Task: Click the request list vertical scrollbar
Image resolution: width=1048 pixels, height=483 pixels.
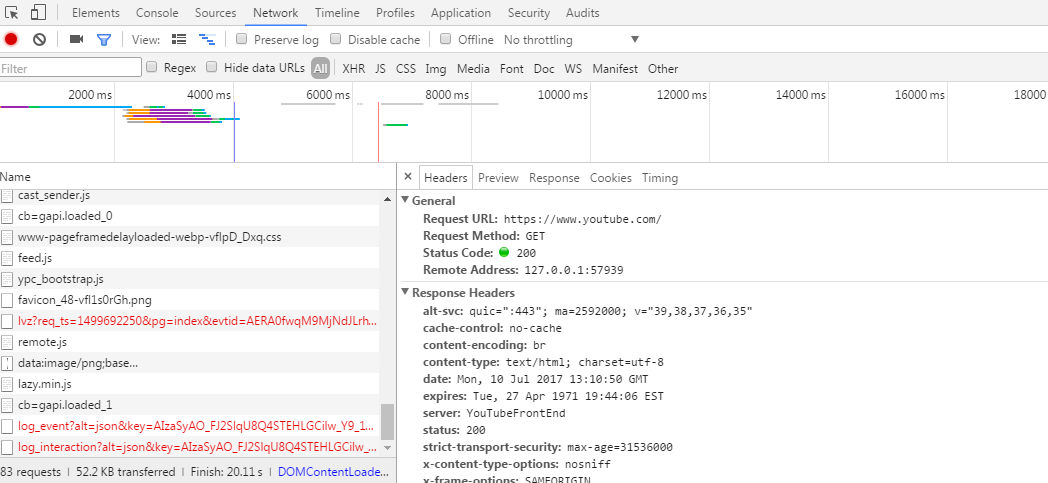Action: [387, 420]
